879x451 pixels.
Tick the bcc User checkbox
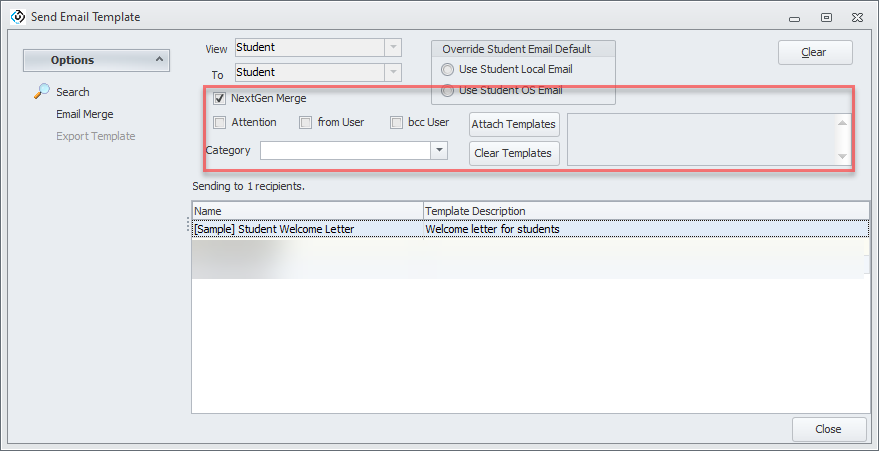pos(397,123)
